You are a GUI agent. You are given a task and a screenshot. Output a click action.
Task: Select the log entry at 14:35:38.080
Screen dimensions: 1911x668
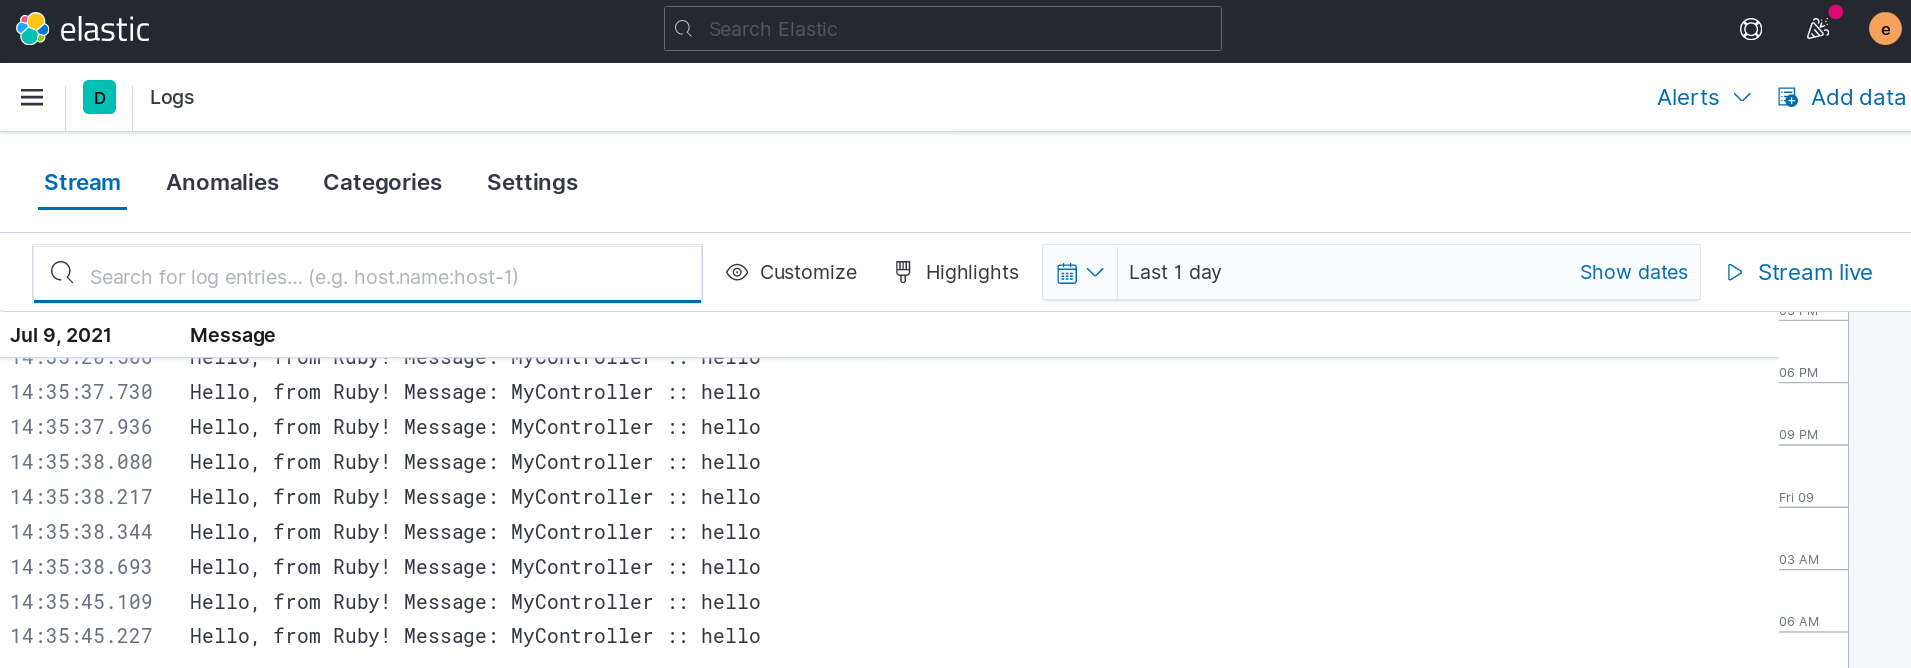(x=889, y=462)
